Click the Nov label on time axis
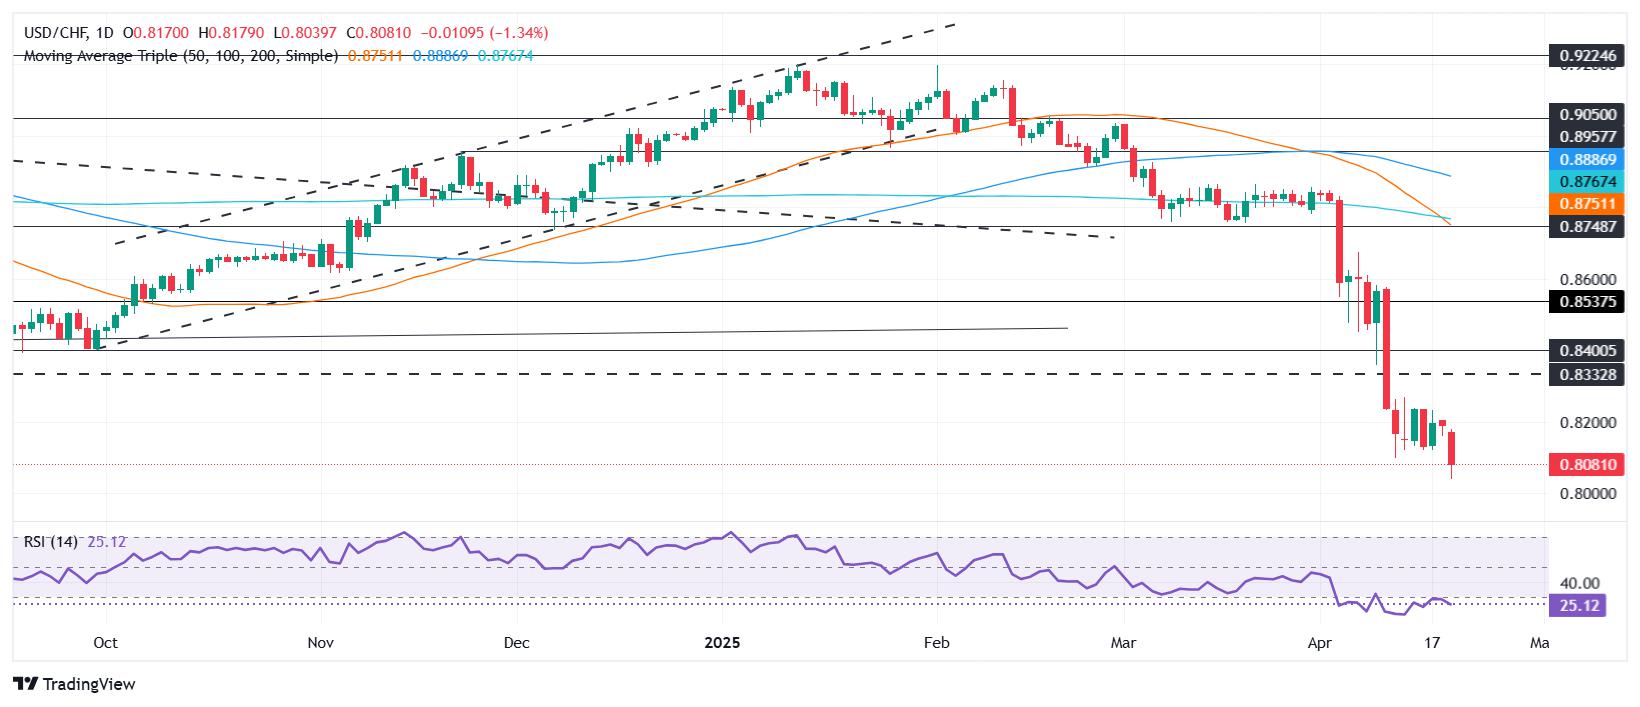This screenshot has height=707, width=1640. pos(320,643)
